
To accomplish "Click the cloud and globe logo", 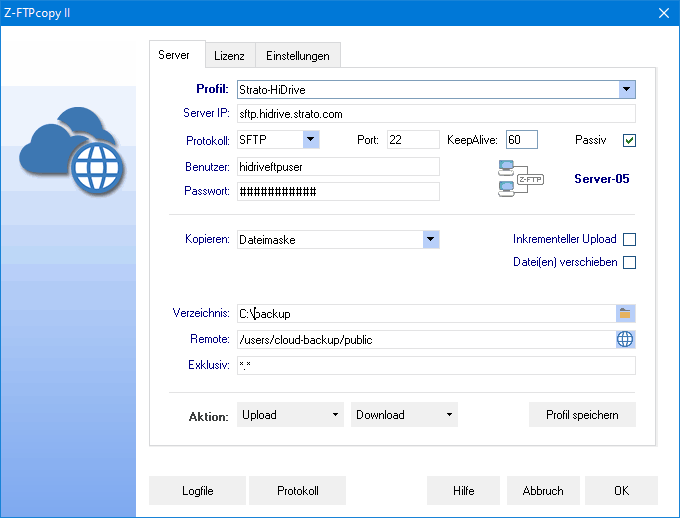I will tap(72, 150).
